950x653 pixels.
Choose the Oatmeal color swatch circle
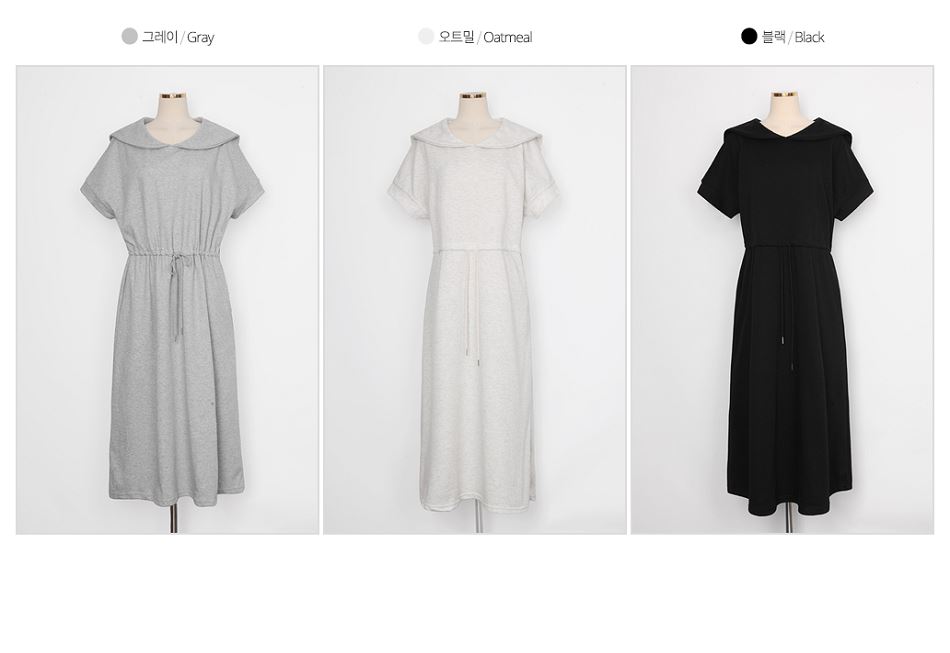point(427,36)
